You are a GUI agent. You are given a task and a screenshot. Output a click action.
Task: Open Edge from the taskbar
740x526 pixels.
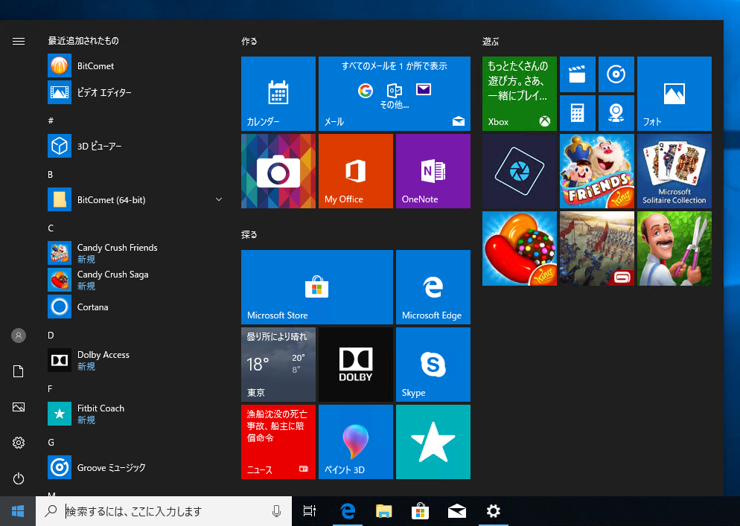(x=348, y=511)
